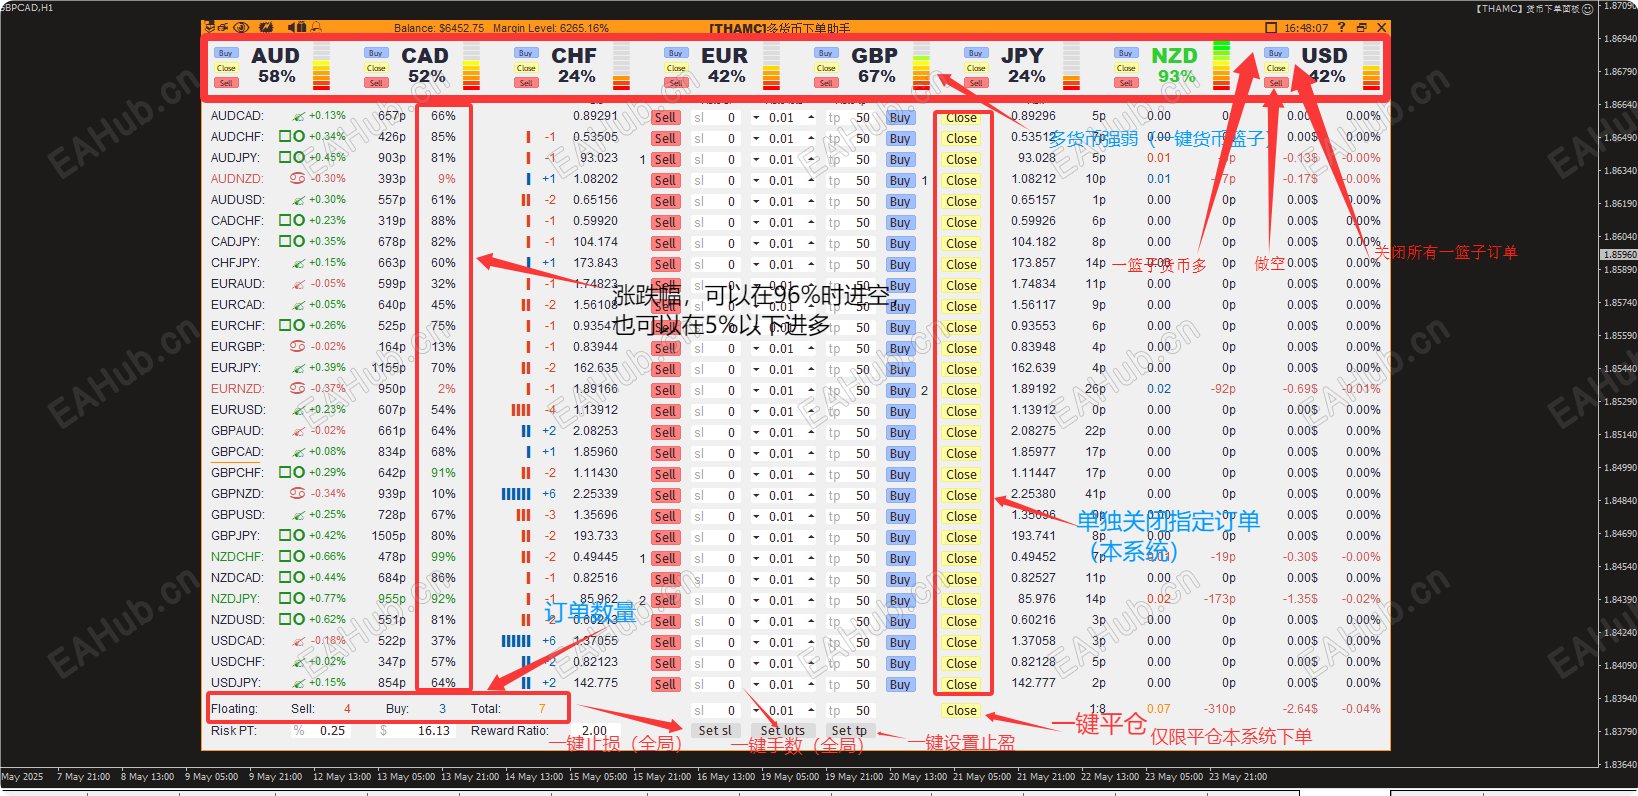Click the AUDCAD green arrow icon
Image resolution: width=1638 pixels, height=796 pixels.
298,116
